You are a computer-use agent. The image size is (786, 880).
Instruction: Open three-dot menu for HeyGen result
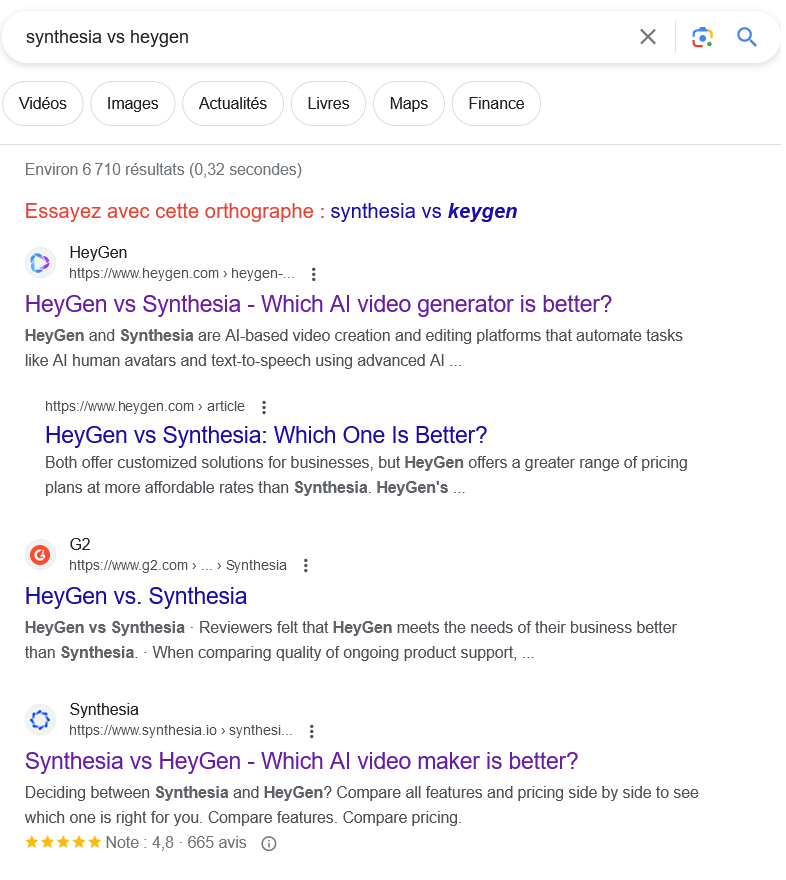[x=314, y=274]
